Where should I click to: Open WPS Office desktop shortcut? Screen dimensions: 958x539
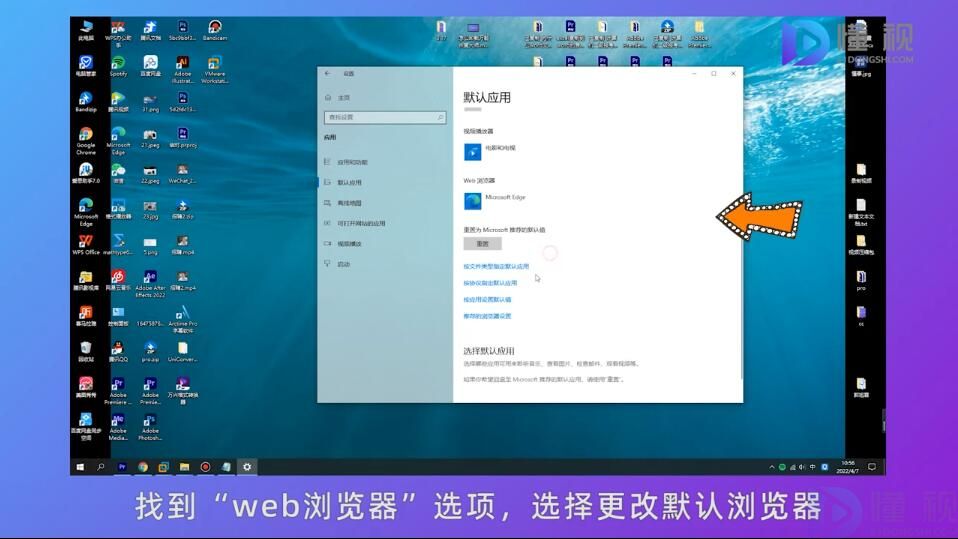pyautogui.click(x=86, y=244)
